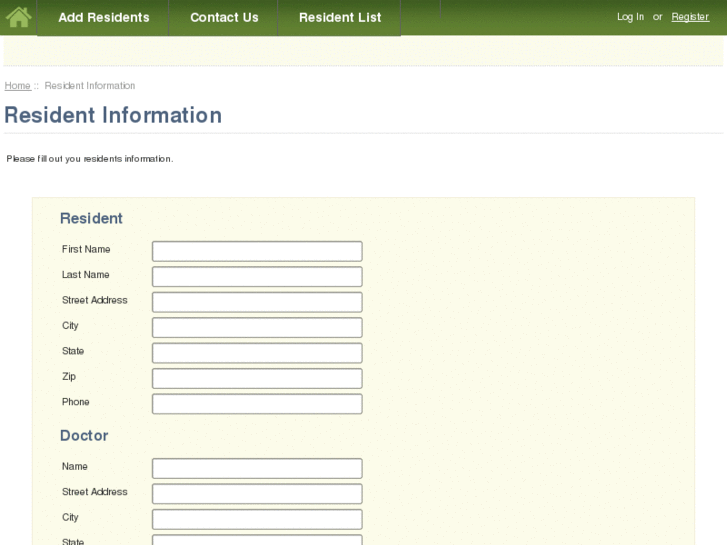727x545 pixels.
Task: Click the Log In link
Action: [x=630, y=17]
